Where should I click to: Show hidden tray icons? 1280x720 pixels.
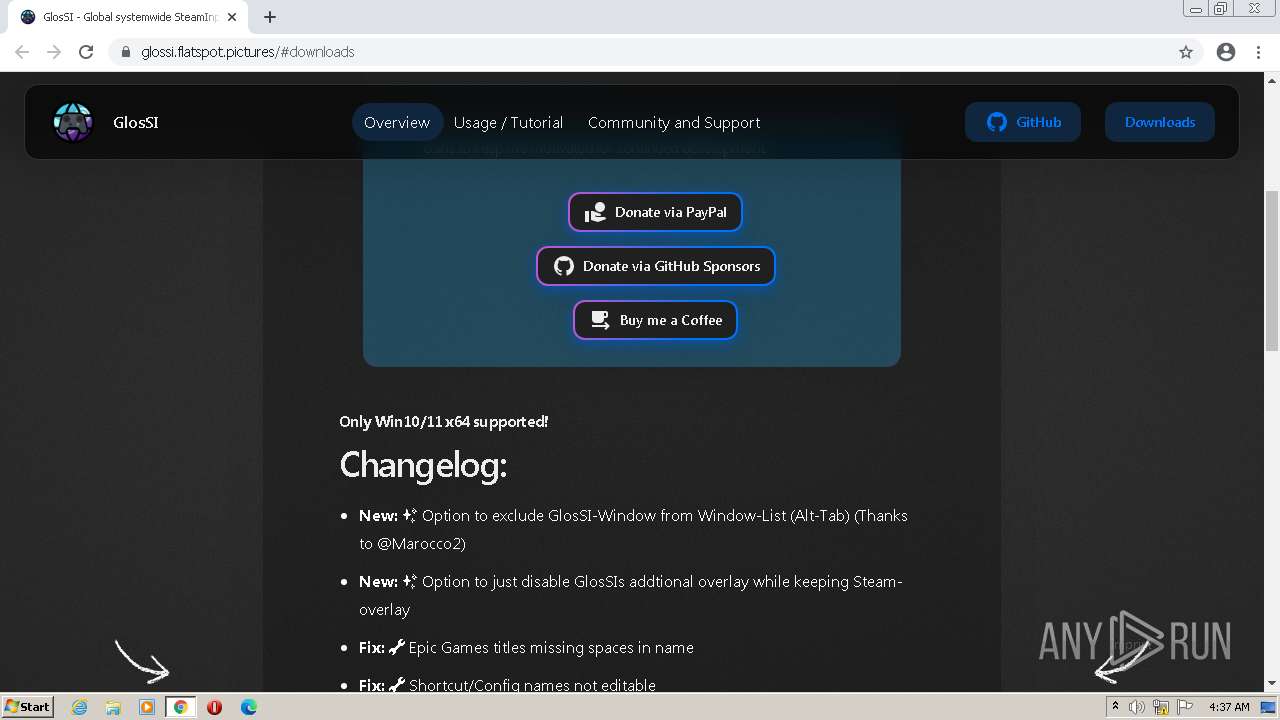click(x=1116, y=707)
